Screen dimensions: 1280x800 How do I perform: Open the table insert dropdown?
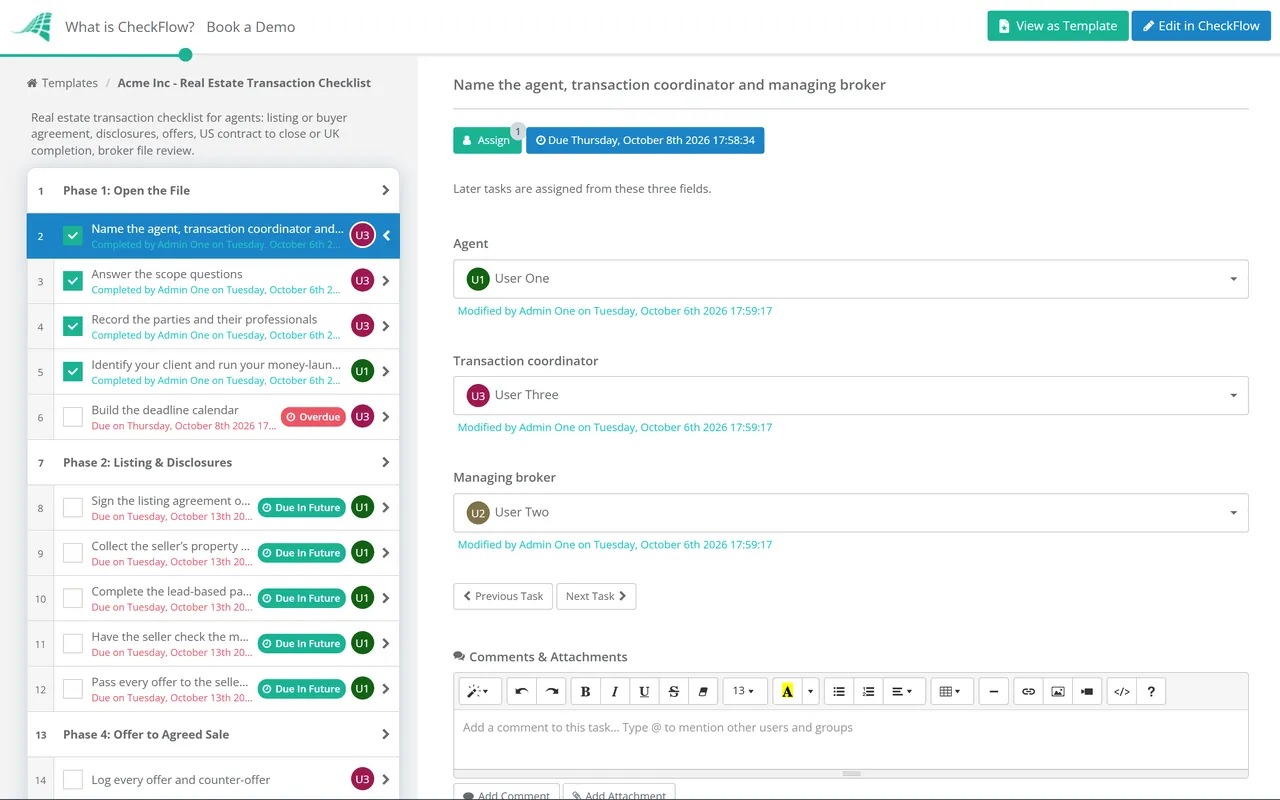(951, 691)
